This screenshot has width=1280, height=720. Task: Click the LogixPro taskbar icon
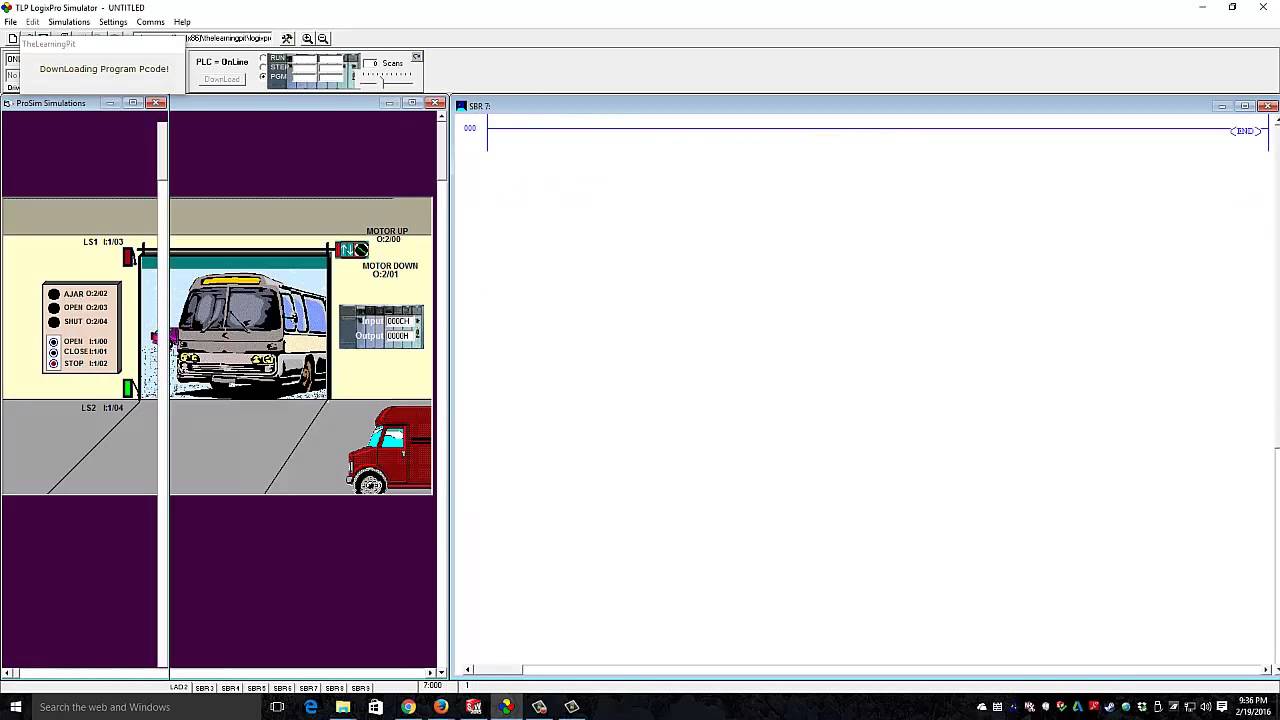point(506,707)
